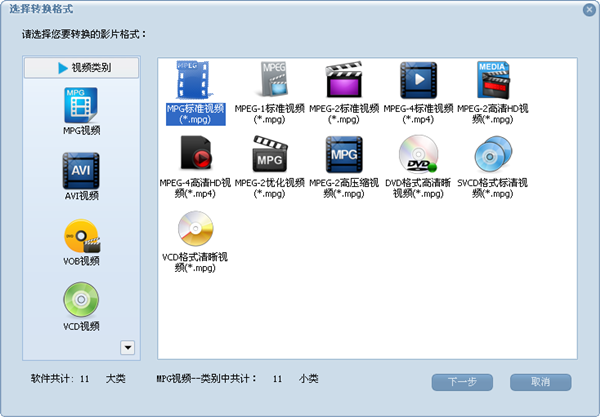
Task: Expand category list with down arrow
Action: 127,347
